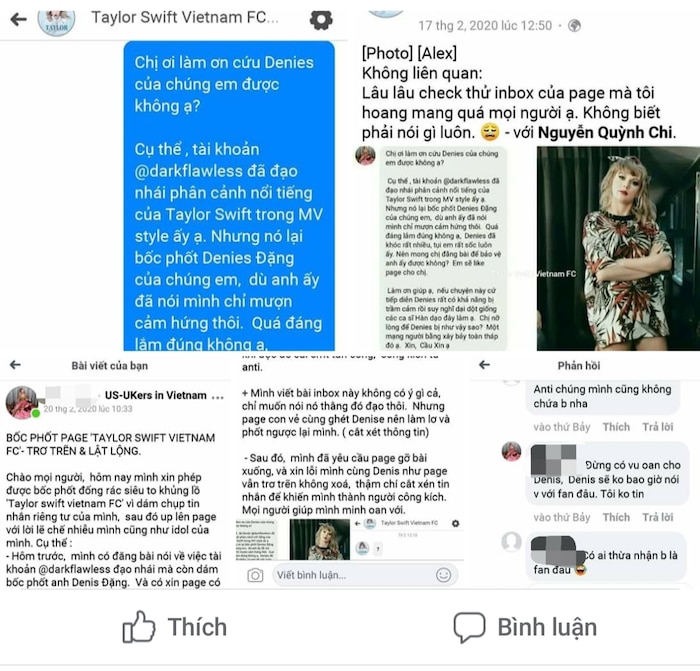Tap the back arrow beside Taylor Swift Vietnam FC
The width and height of the screenshot is (700, 671).
point(18,19)
